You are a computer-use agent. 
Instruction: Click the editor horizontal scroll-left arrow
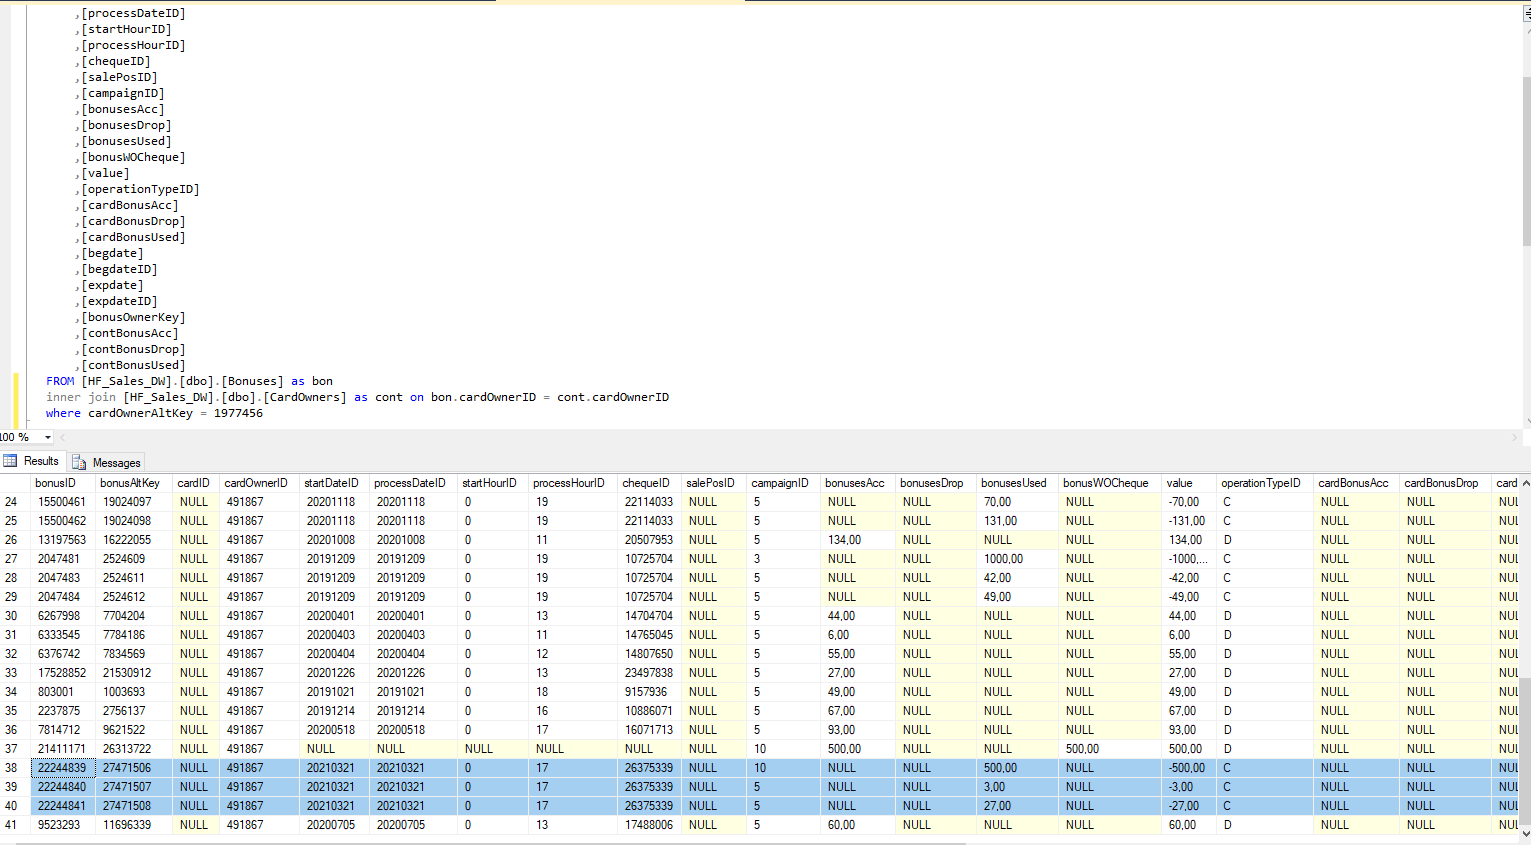point(62,437)
